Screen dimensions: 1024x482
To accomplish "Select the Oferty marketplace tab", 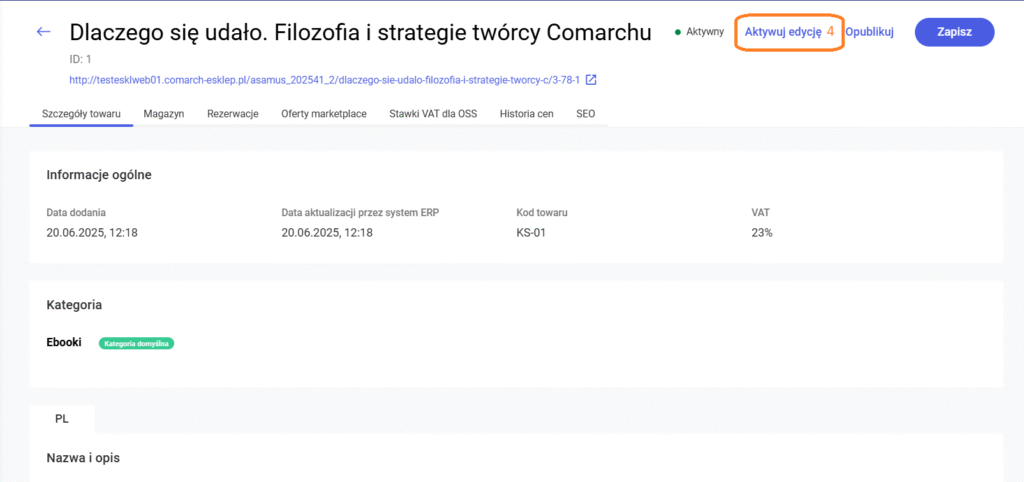I will click(x=324, y=114).
